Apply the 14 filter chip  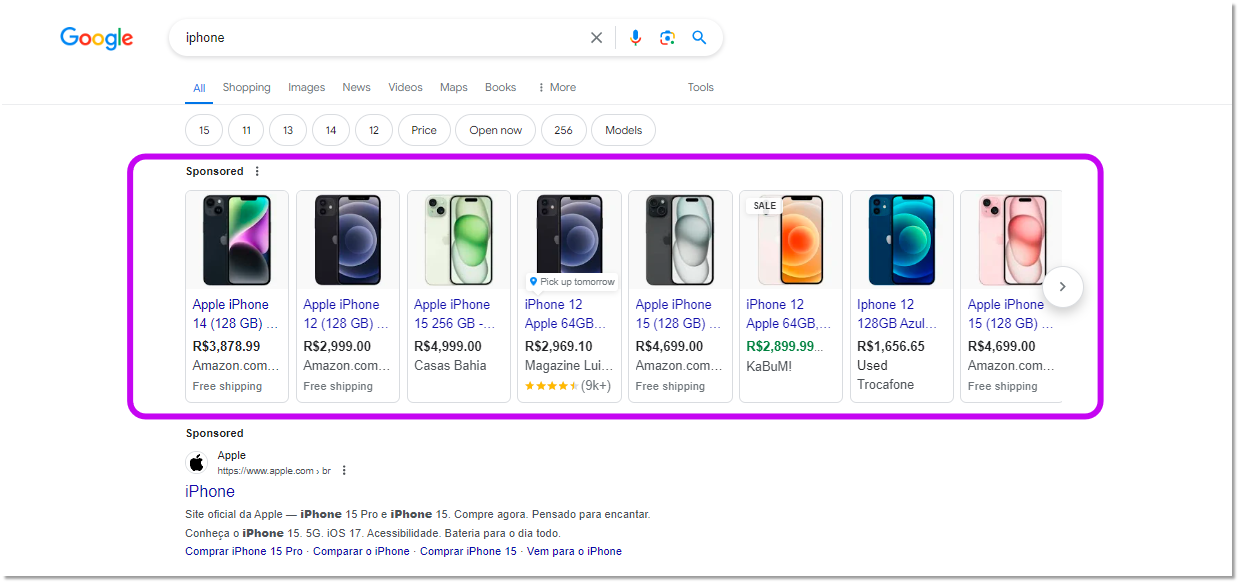331,130
